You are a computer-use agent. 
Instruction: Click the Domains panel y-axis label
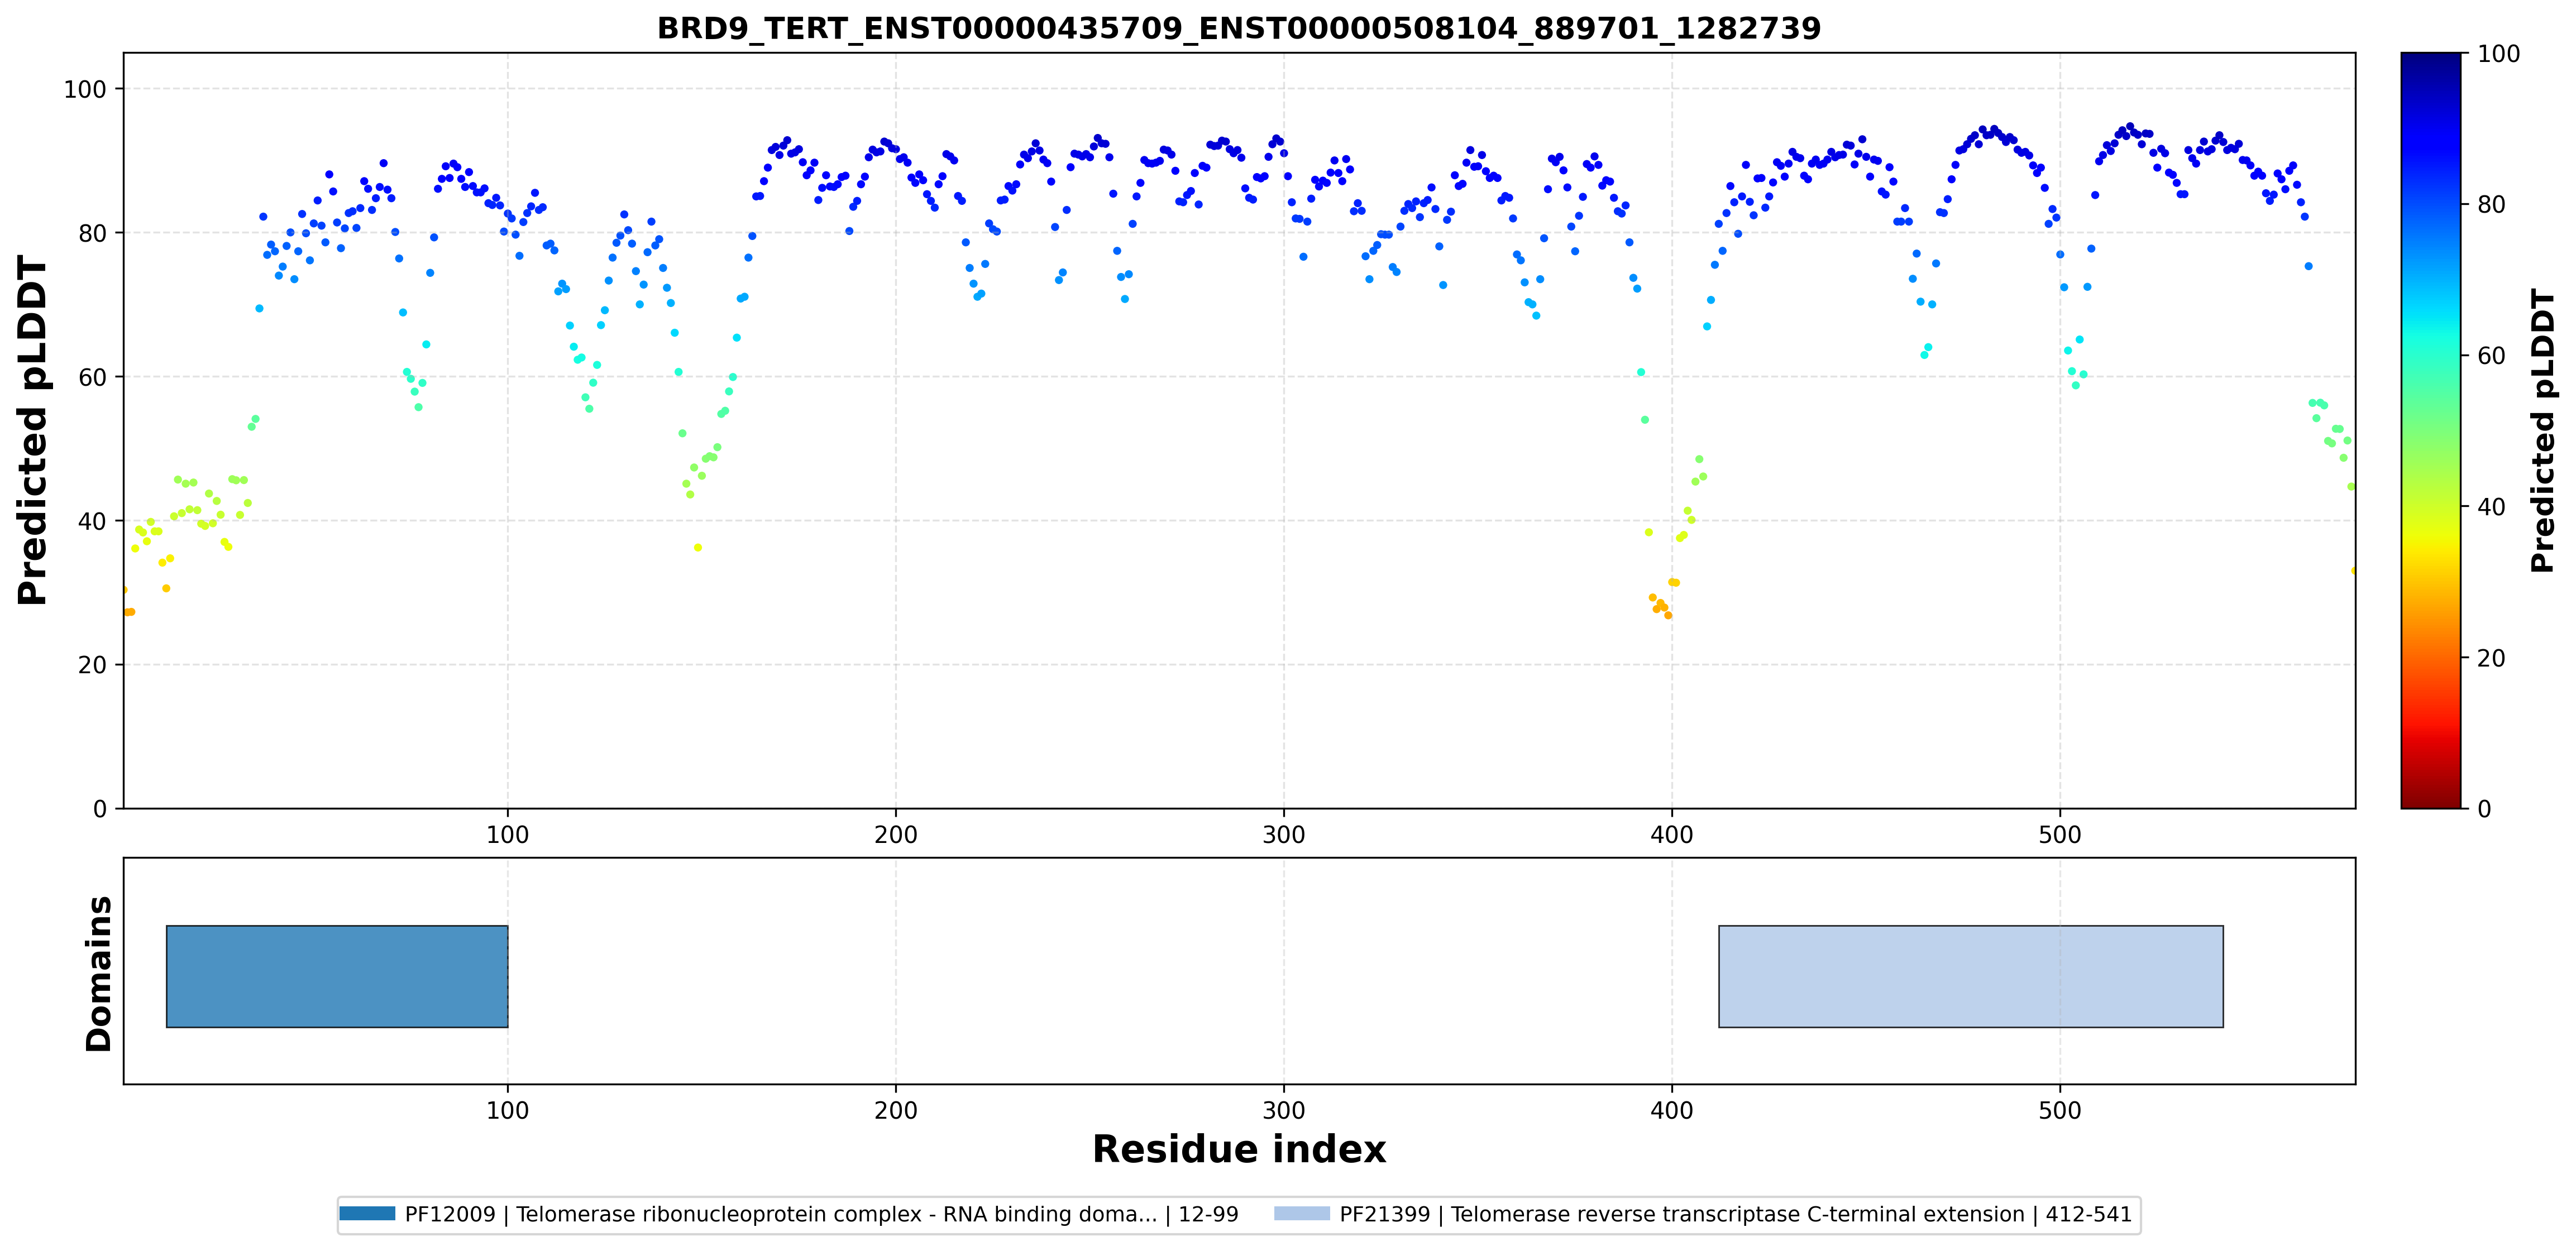point(98,973)
